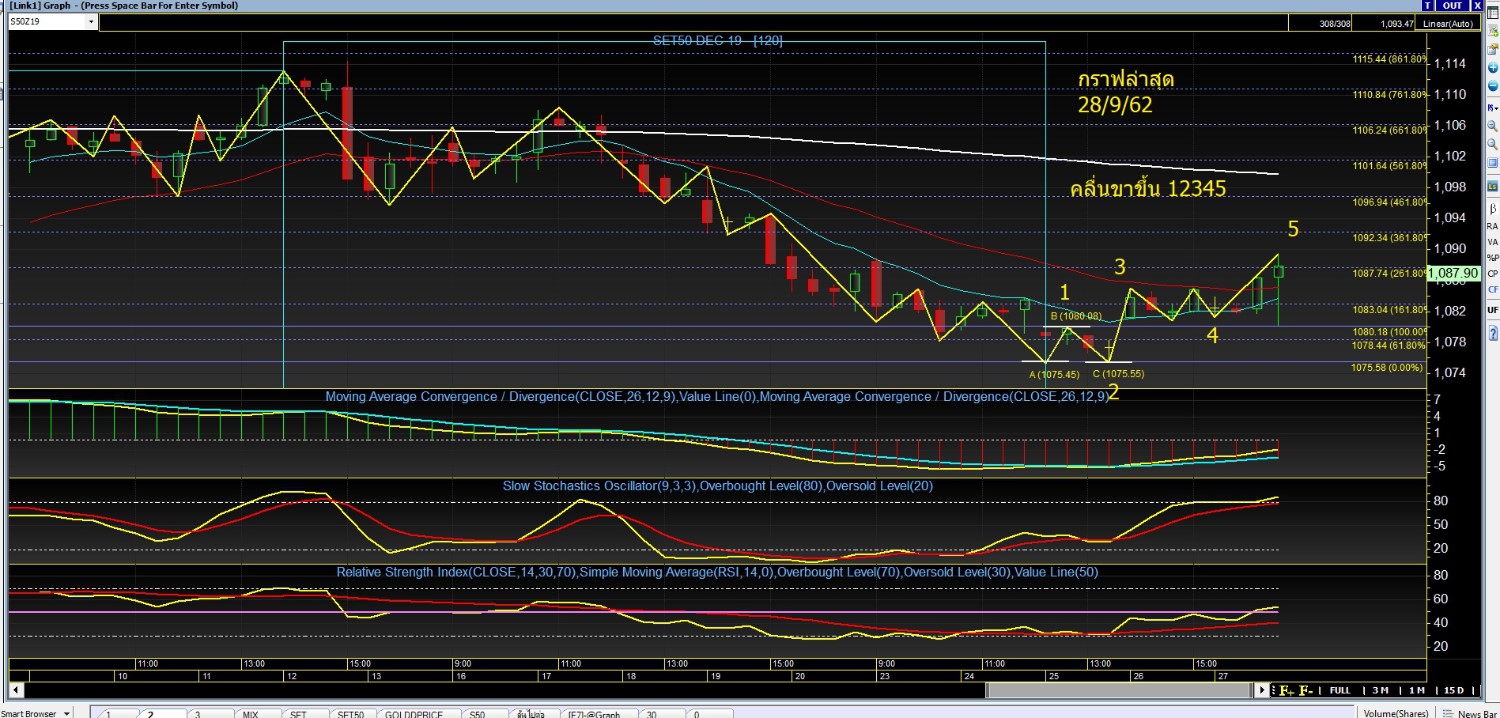Switch to the GOLDDPRICE tab
Image resolution: width=1500 pixels, height=718 pixels.
(x=418, y=713)
